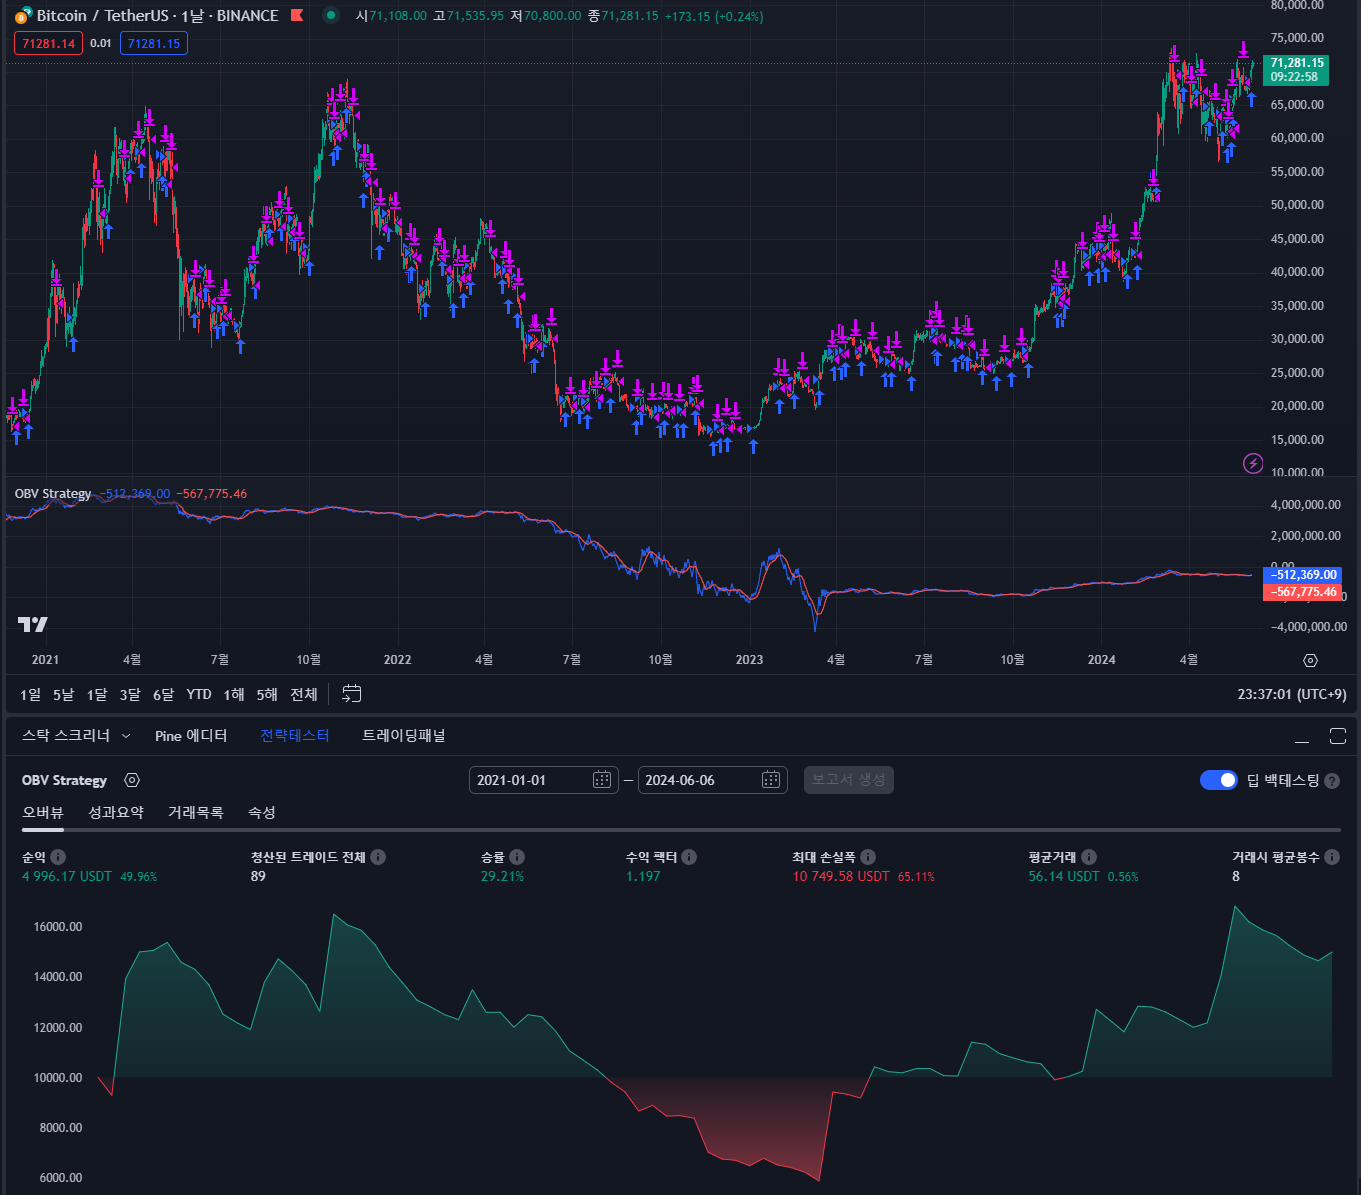The width and height of the screenshot is (1361, 1195).
Task: Set chart range to YTD
Action: pos(199,694)
